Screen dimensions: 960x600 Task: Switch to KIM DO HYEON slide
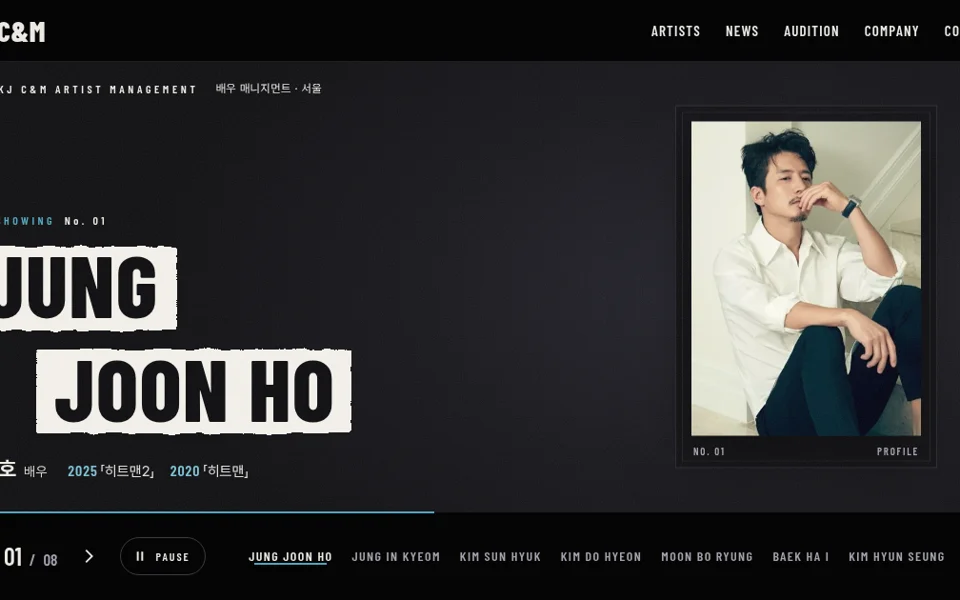click(601, 557)
